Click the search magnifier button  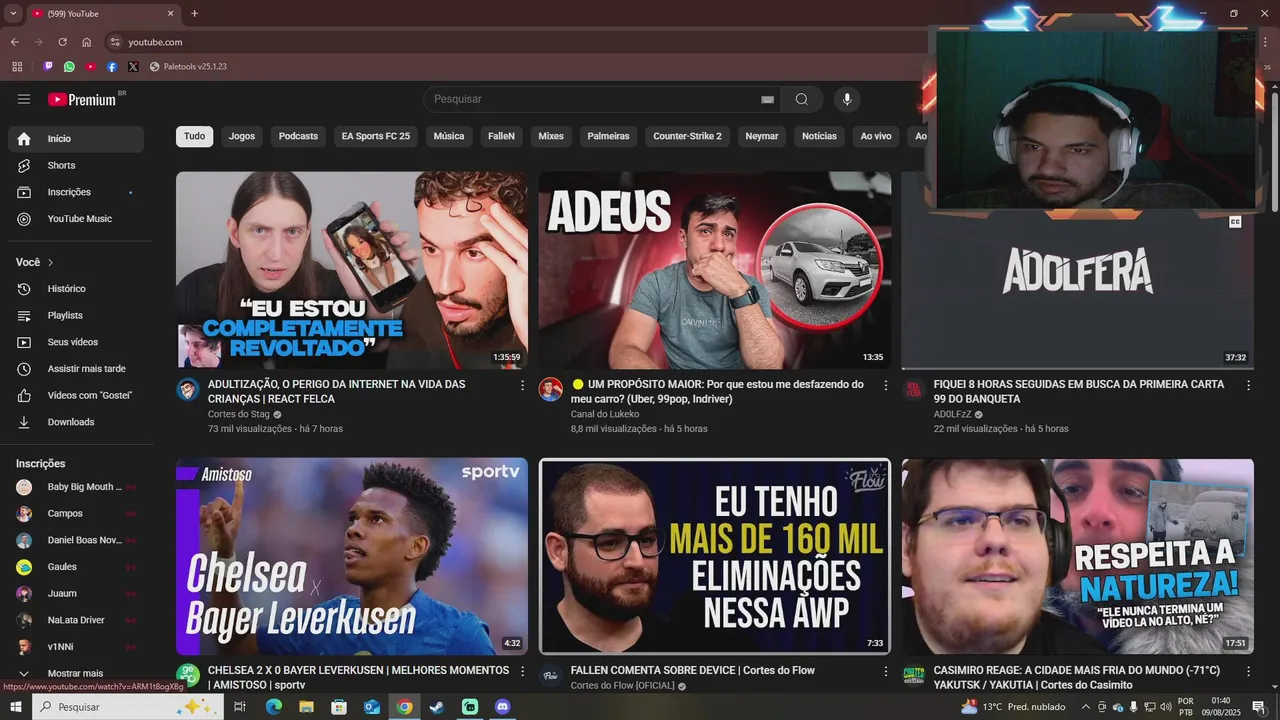(802, 99)
